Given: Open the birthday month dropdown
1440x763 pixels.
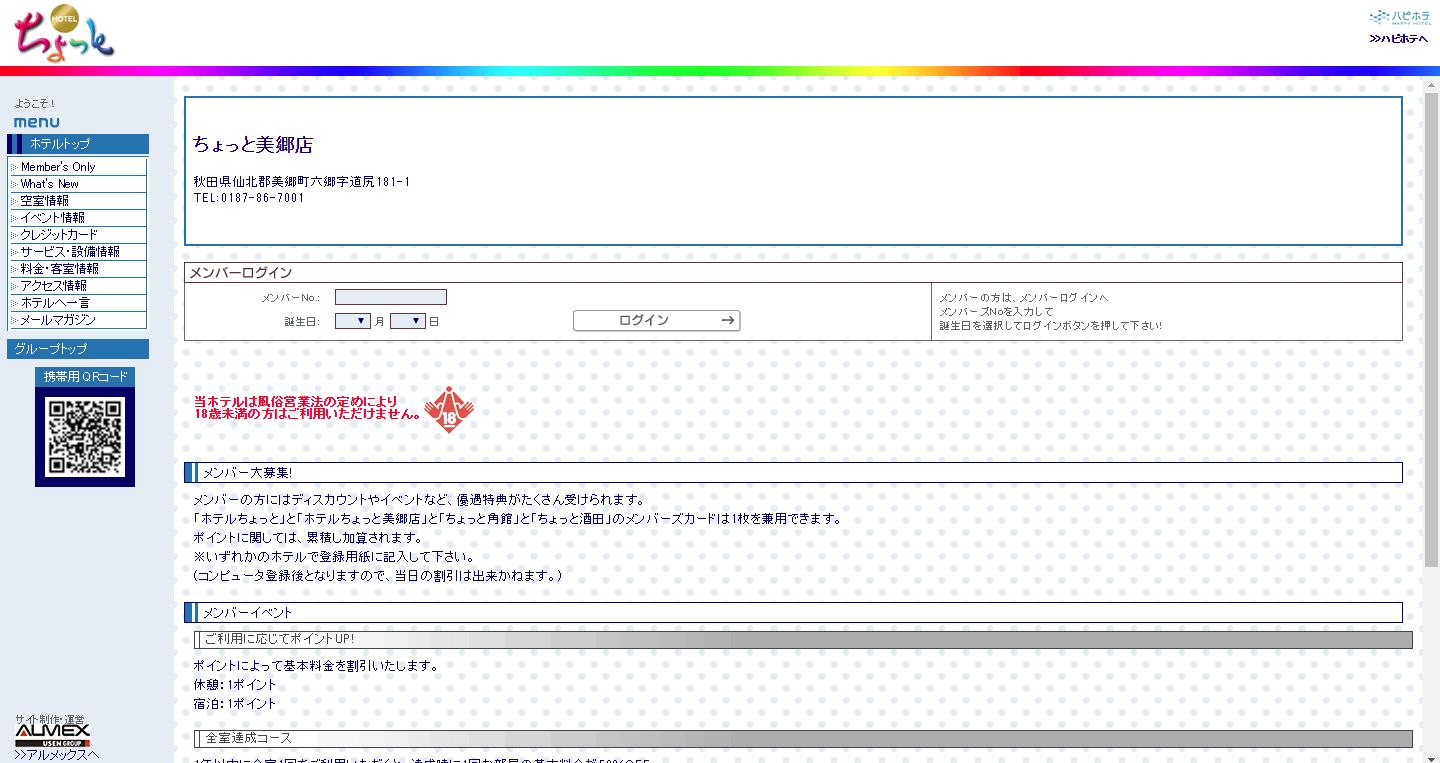Looking at the screenshot, I should [x=353, y=321].
